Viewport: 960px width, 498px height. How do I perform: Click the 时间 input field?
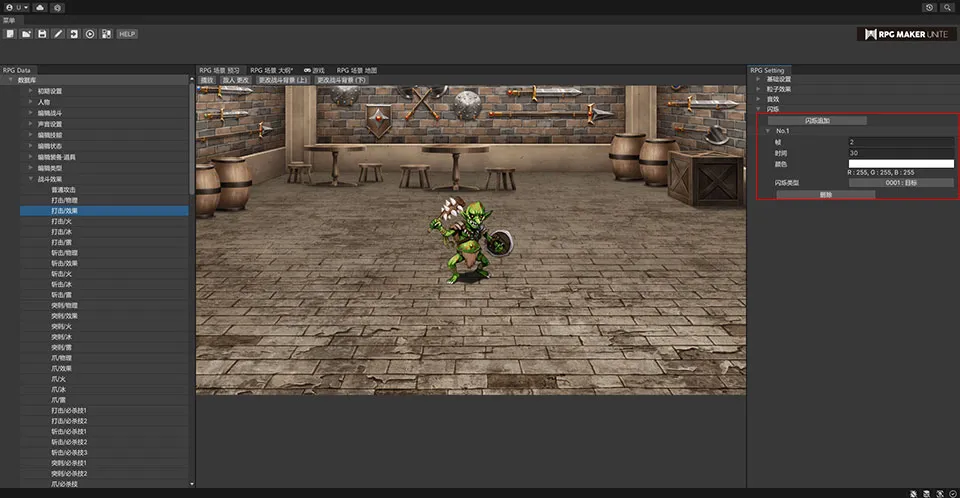(900, 153)
